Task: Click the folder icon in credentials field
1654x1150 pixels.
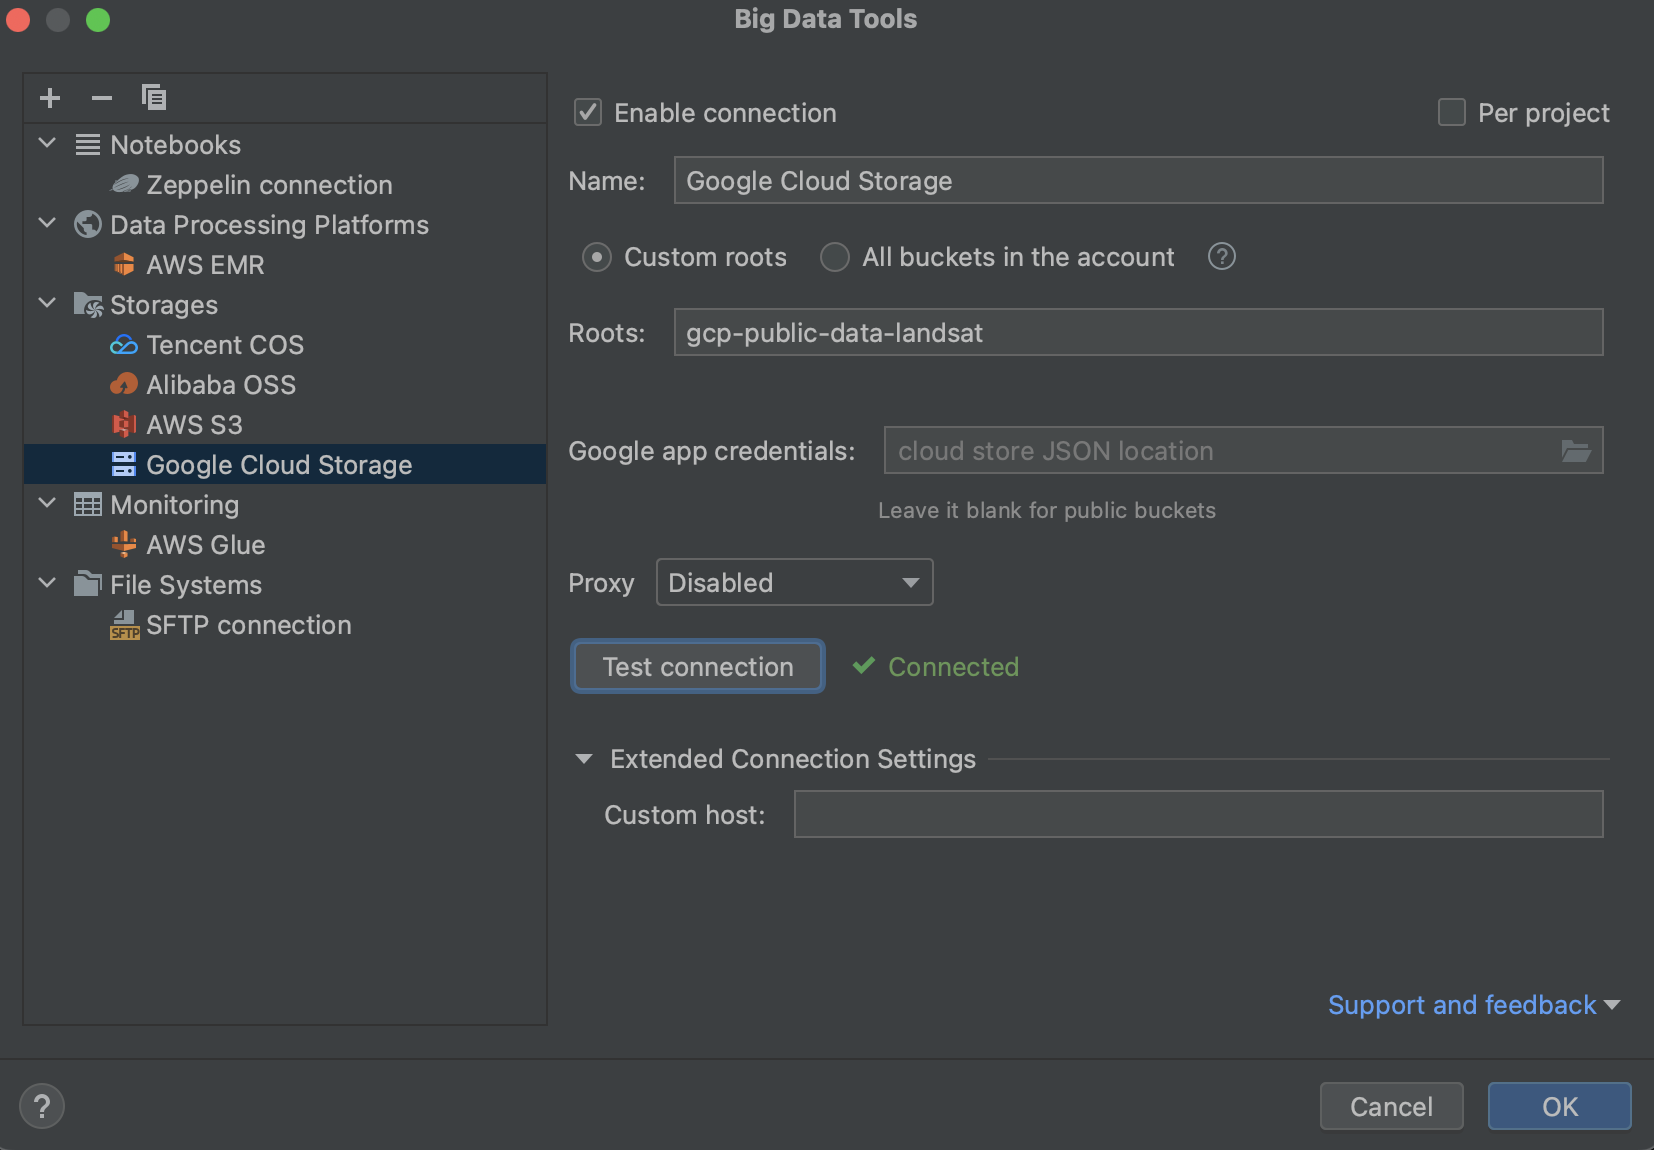Action: (x=1576, y=451)
